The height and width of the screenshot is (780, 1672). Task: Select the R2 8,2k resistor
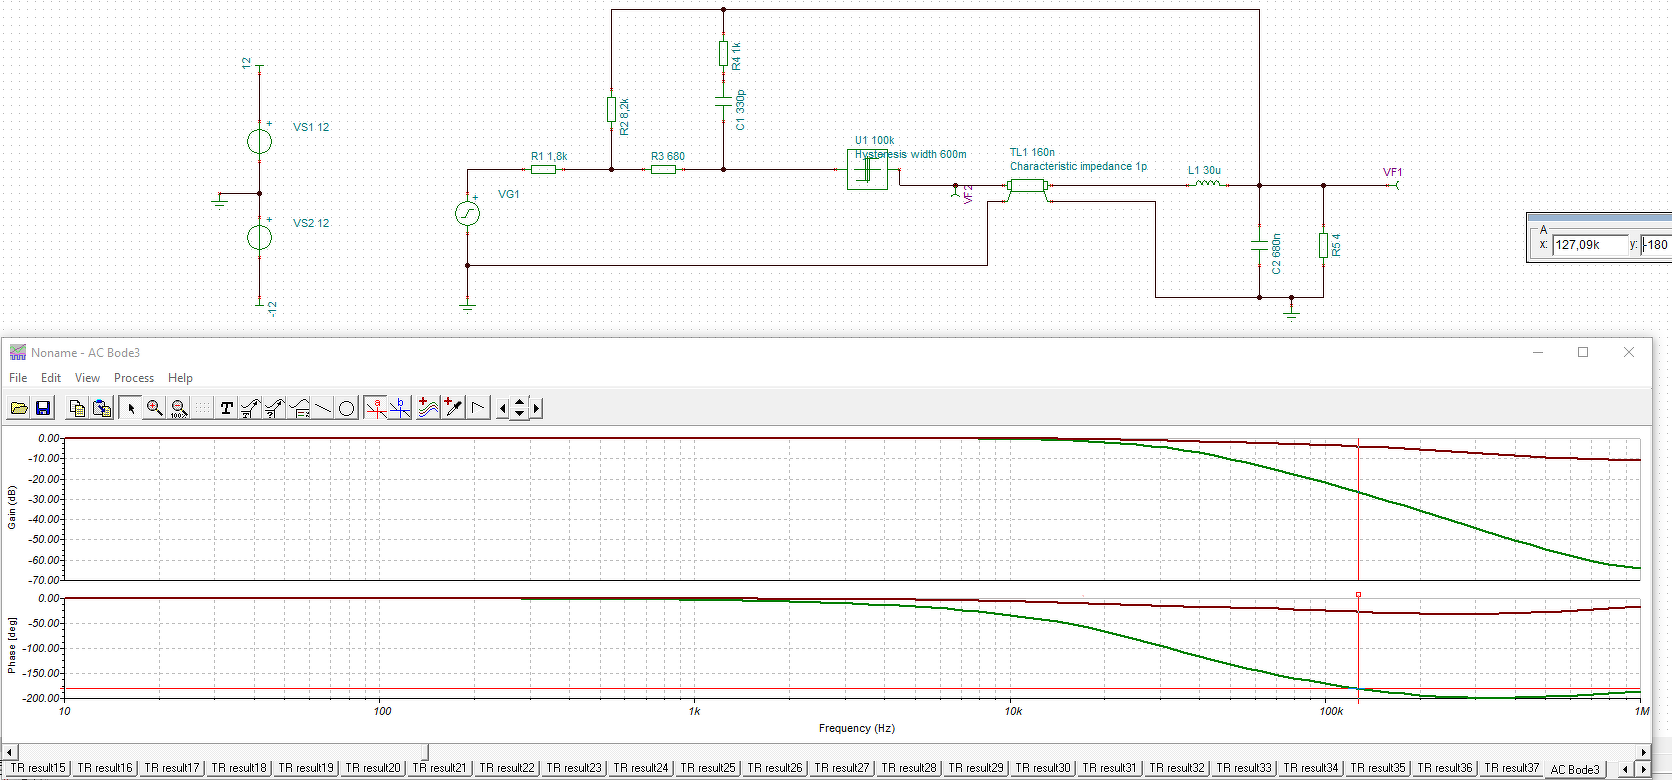611,109
